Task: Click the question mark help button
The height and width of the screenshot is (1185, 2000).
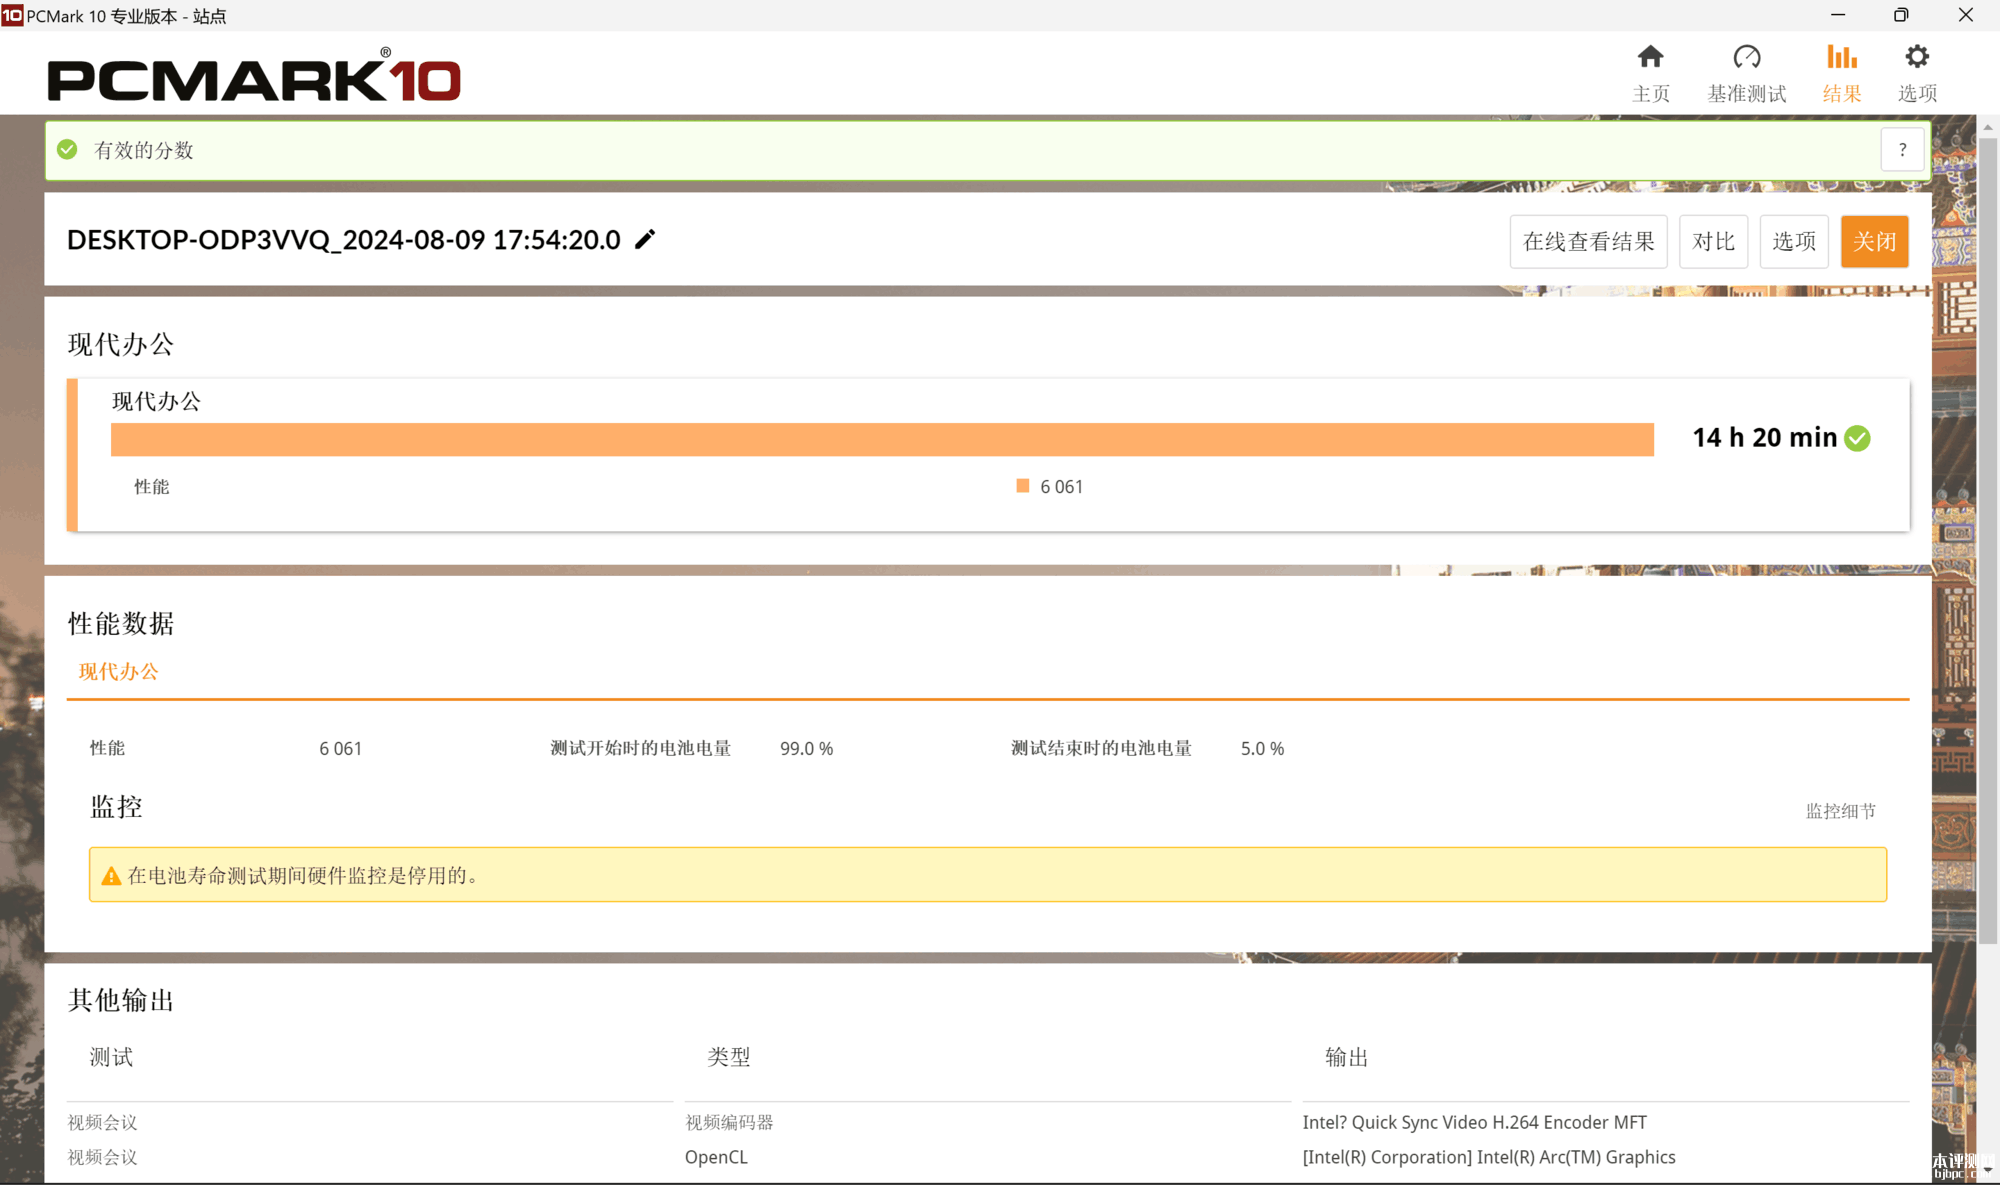Action: [x=1902, y=150]
